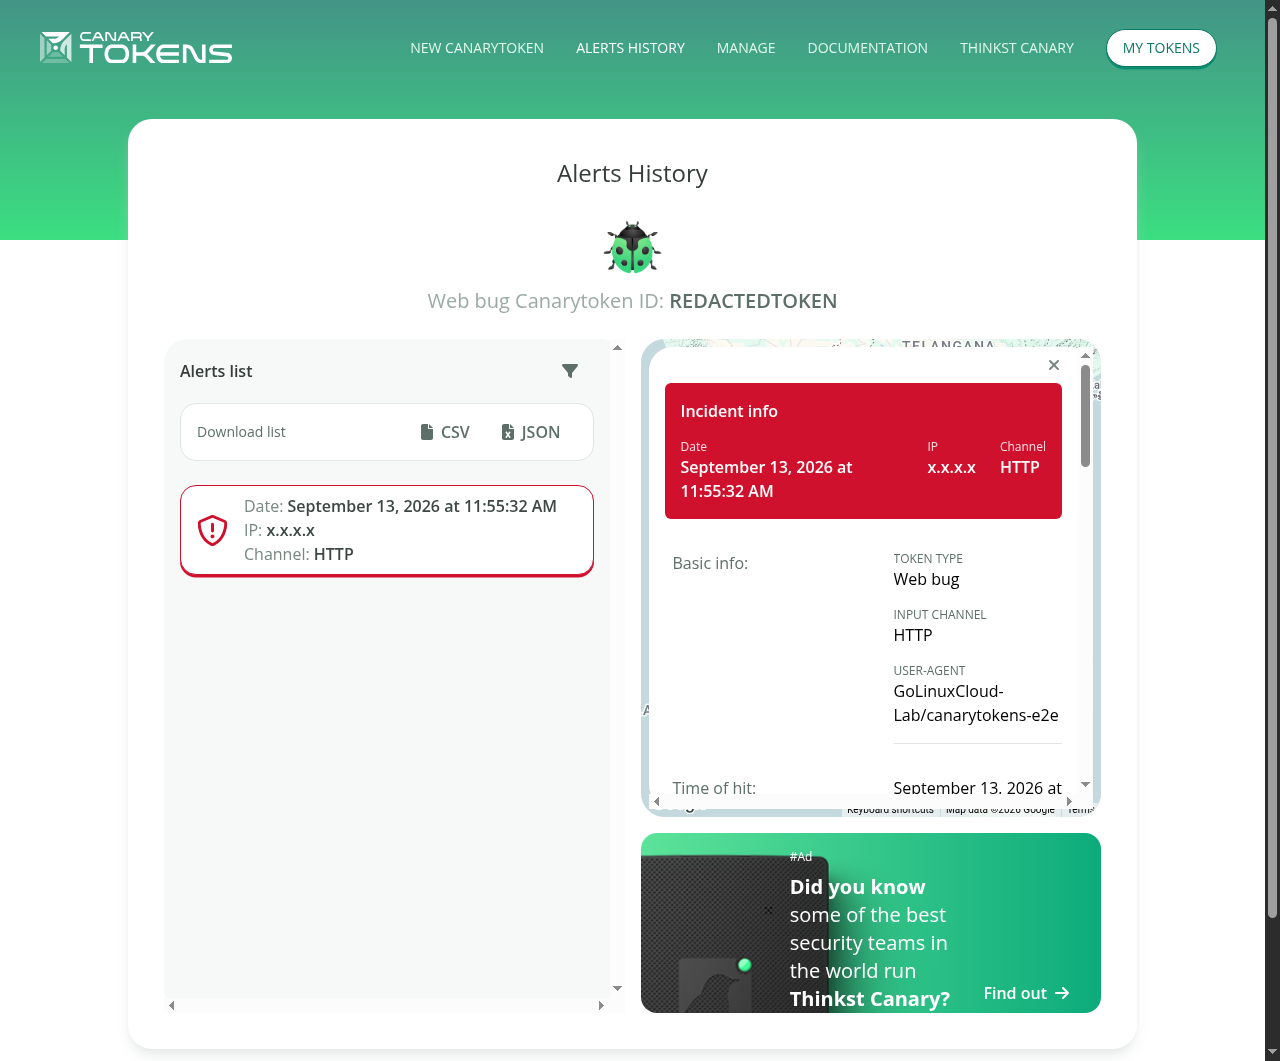Click the Canary Tokens logo
1280x1061 pixels.
click(x=136, y=47)
